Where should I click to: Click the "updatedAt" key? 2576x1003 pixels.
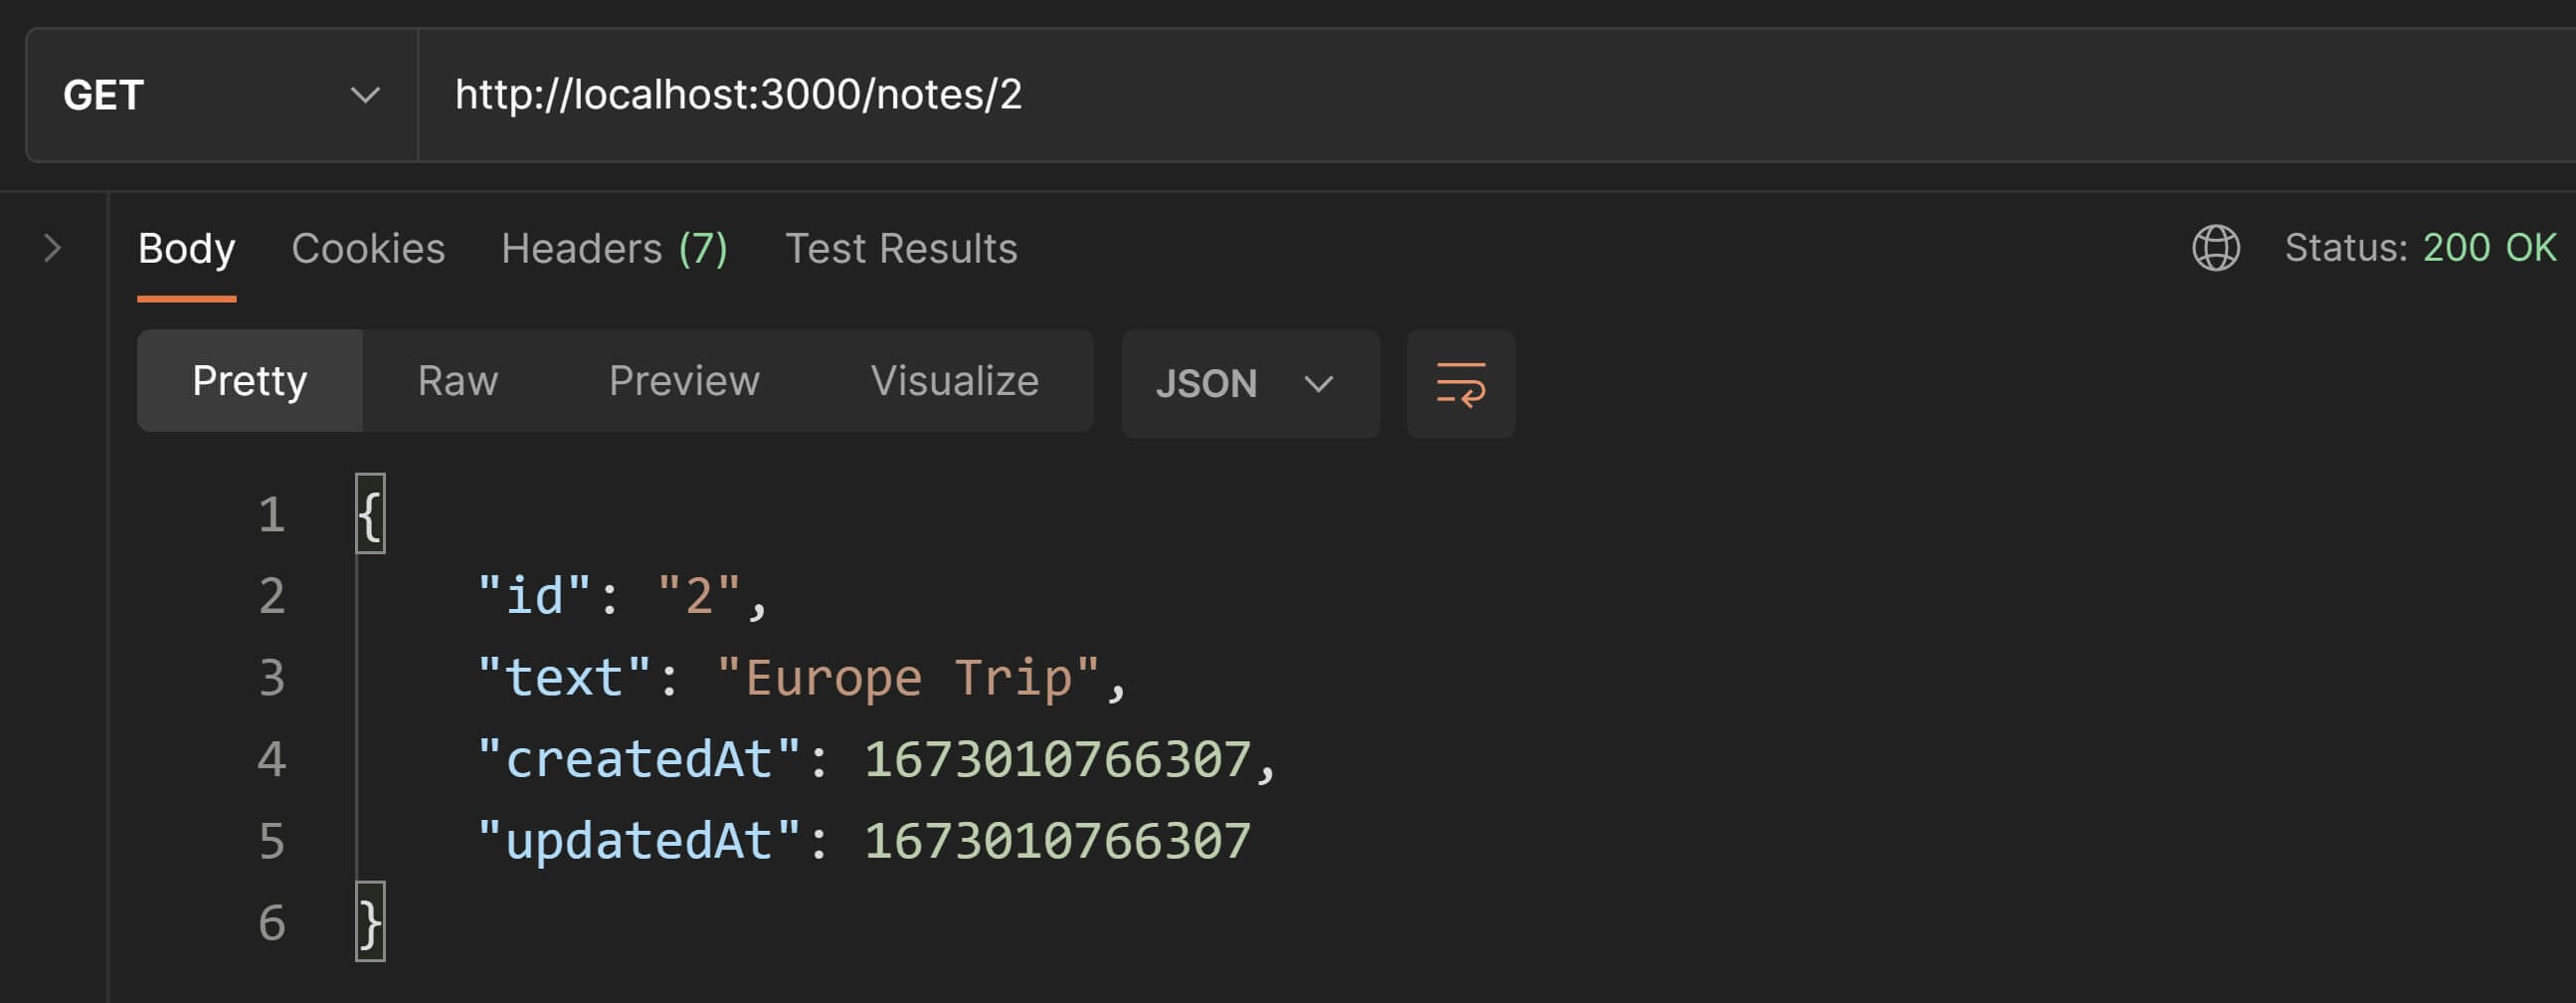tap(639, 841)
